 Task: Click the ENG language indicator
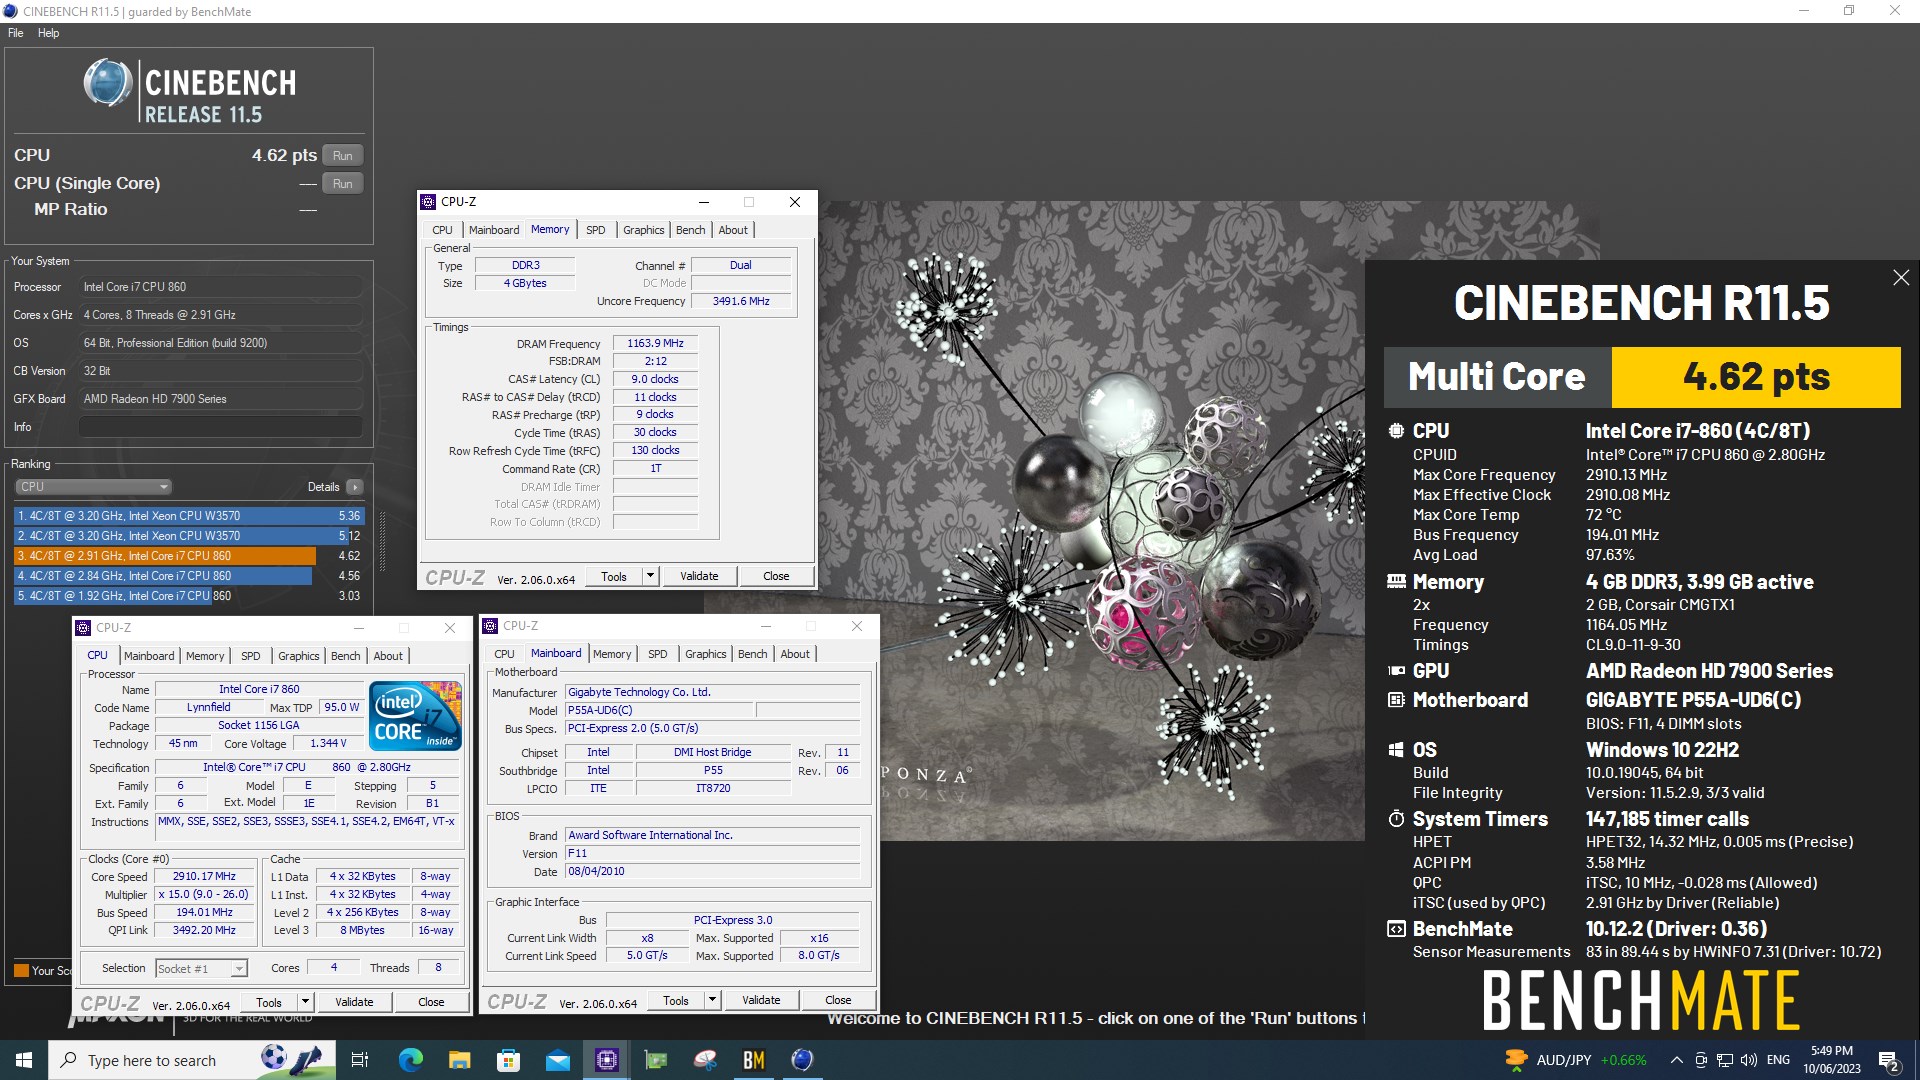1778,1060
